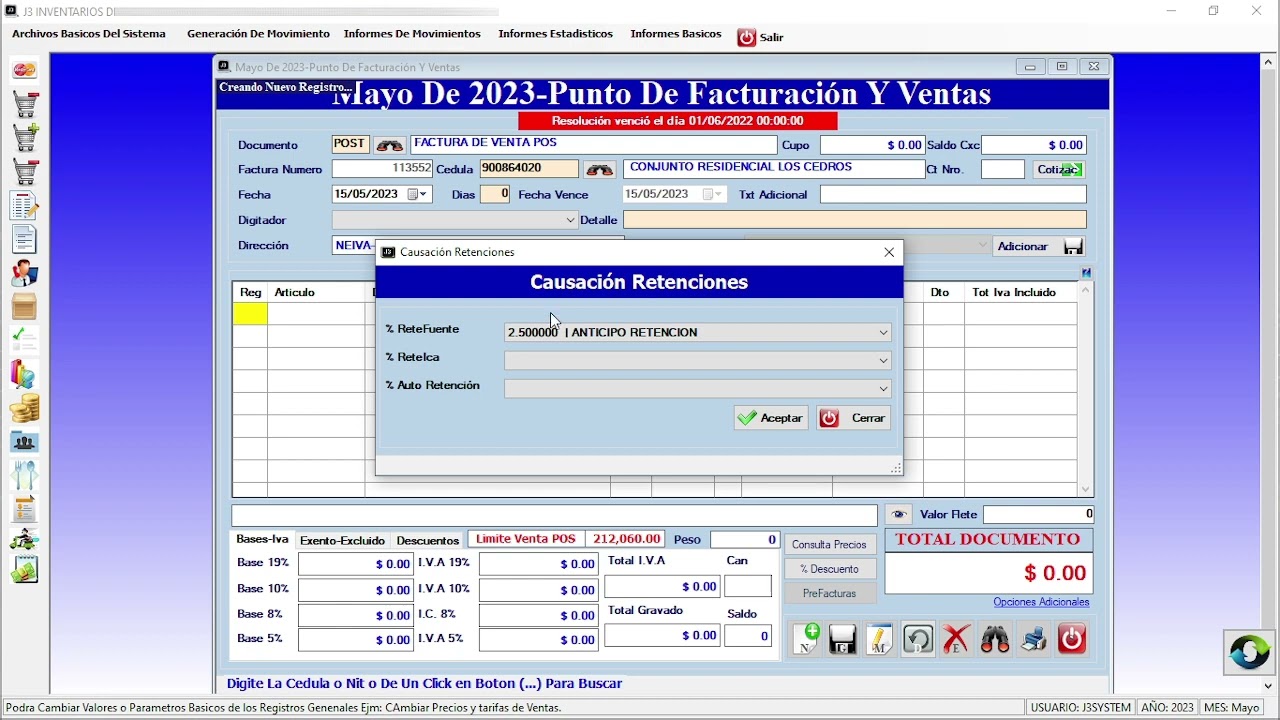Image resolution: width=1280 pixels, height=720 pixels.
Task: Click the user with laptop sidebar icon
Action: click(x=25, y=273)
